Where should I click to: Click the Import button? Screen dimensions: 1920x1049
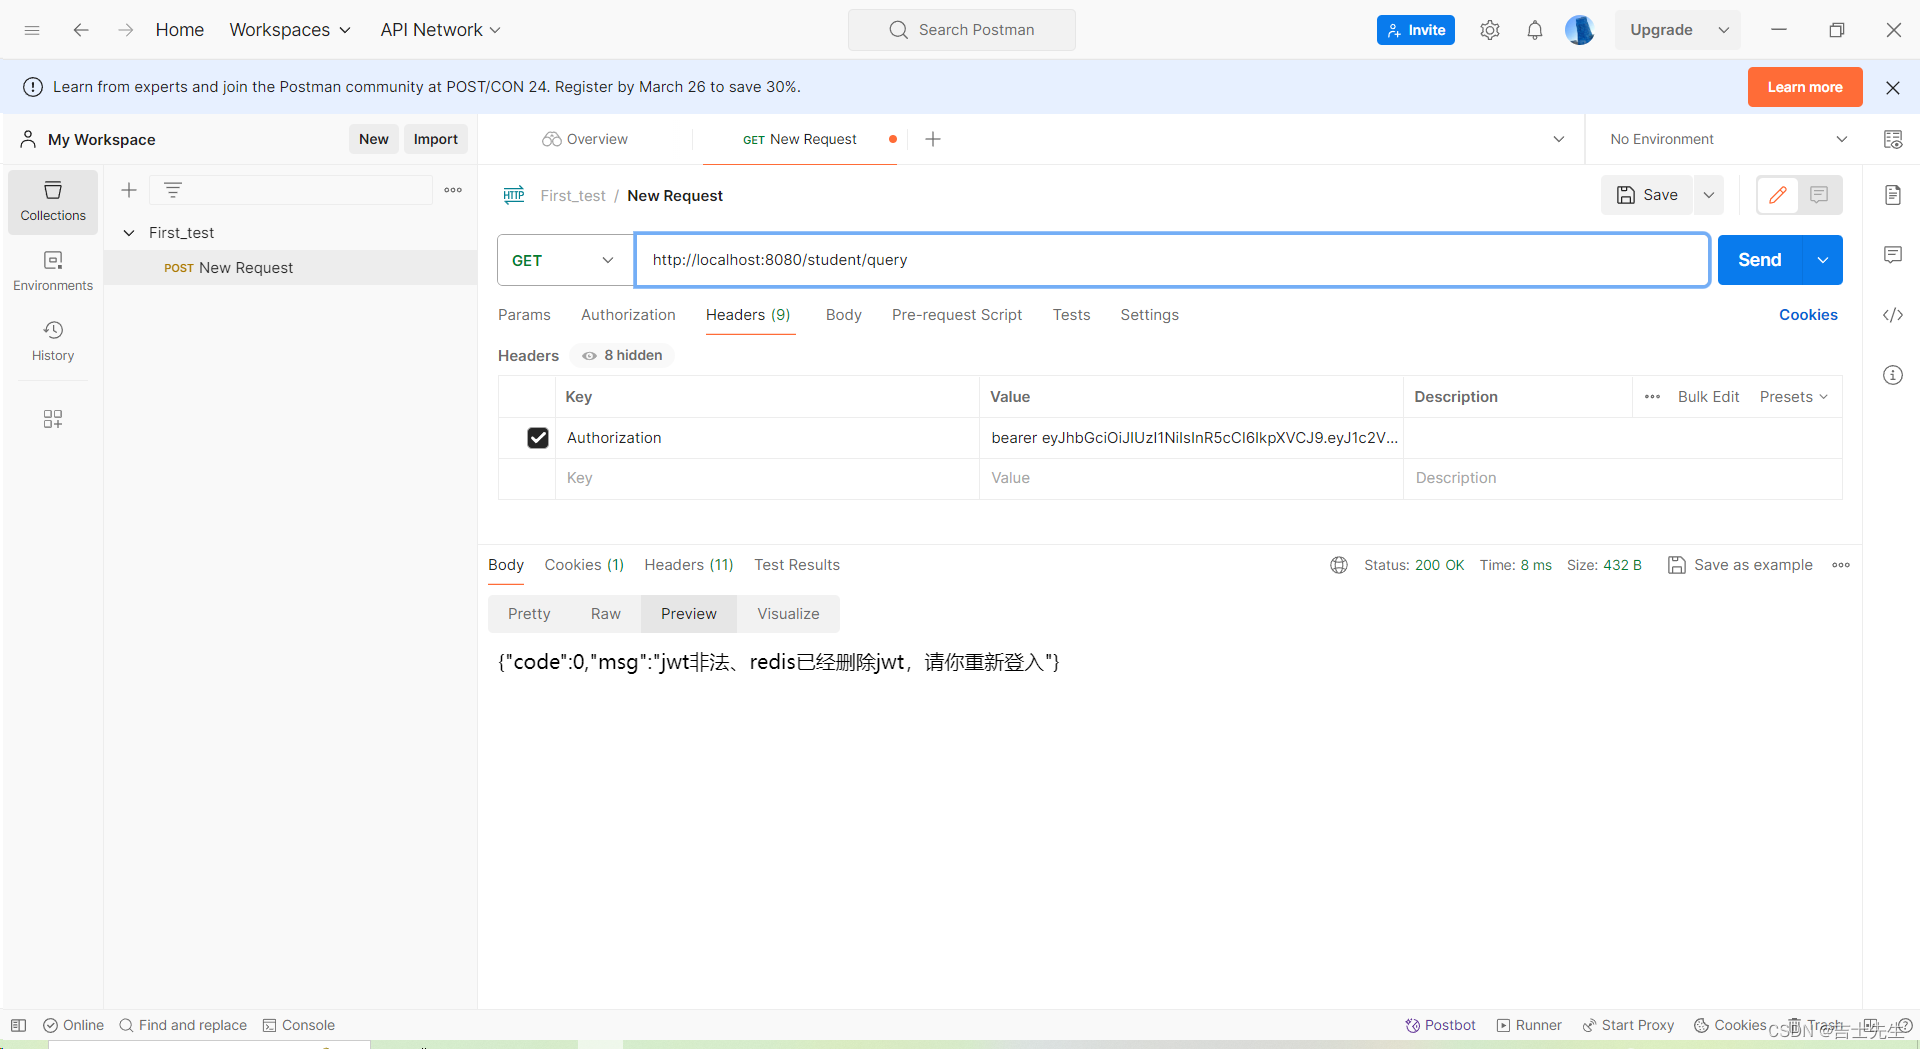[x=436, y=139]
